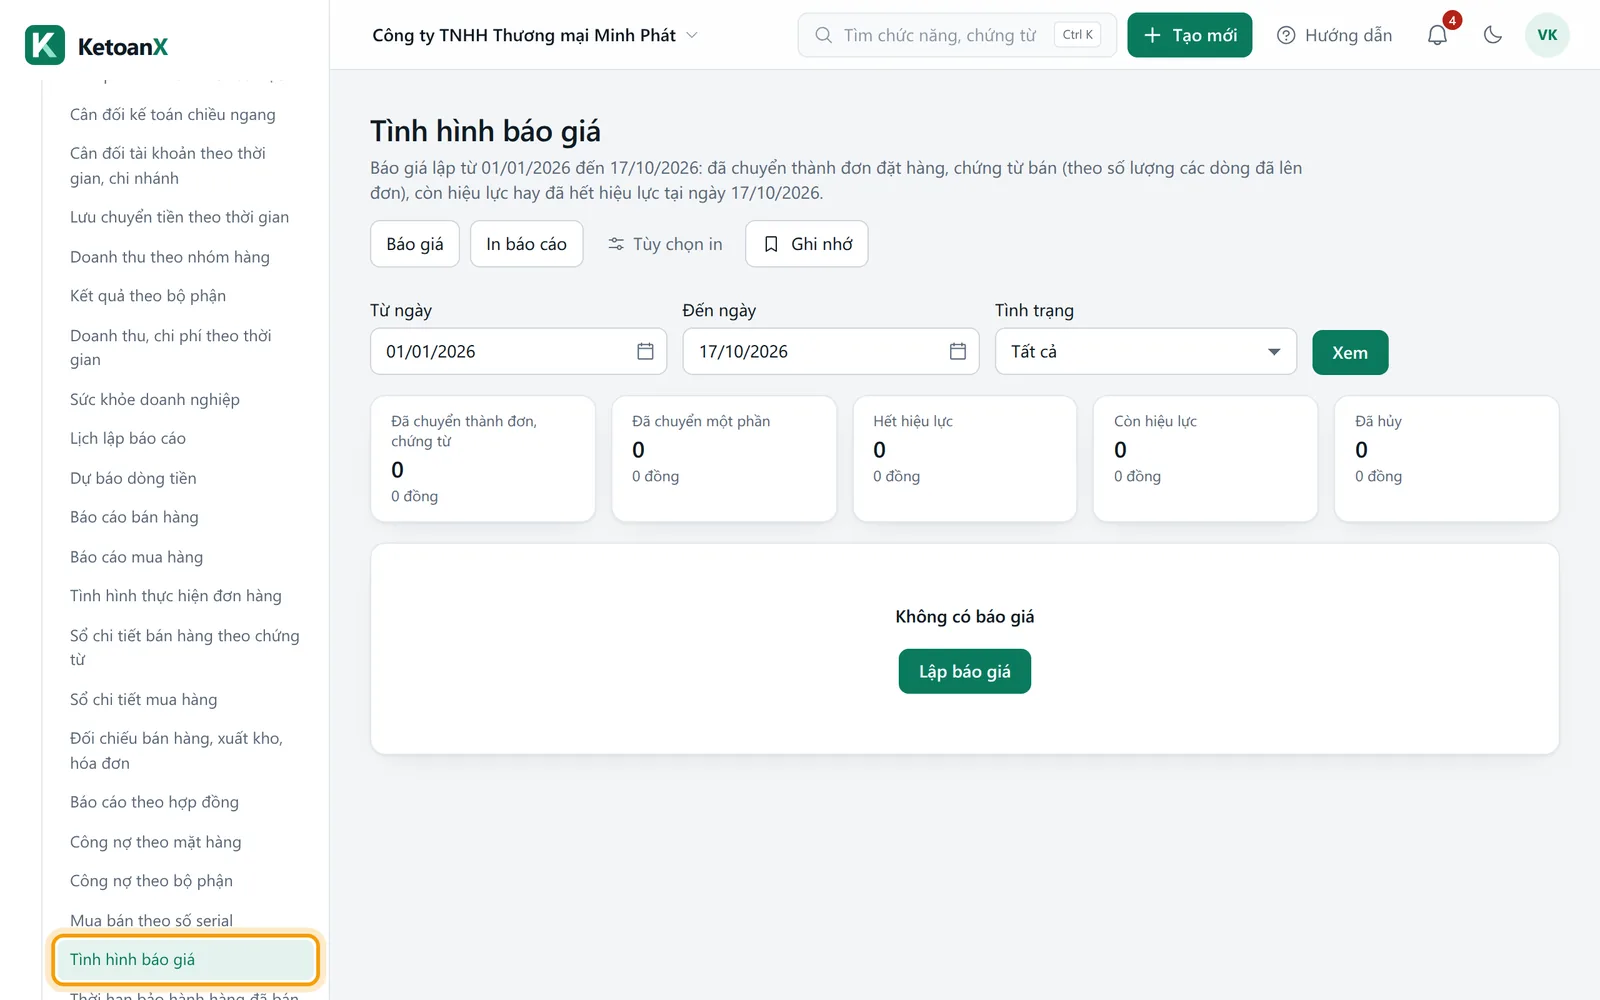Open the notifications bell

(x=1437, y=35)
